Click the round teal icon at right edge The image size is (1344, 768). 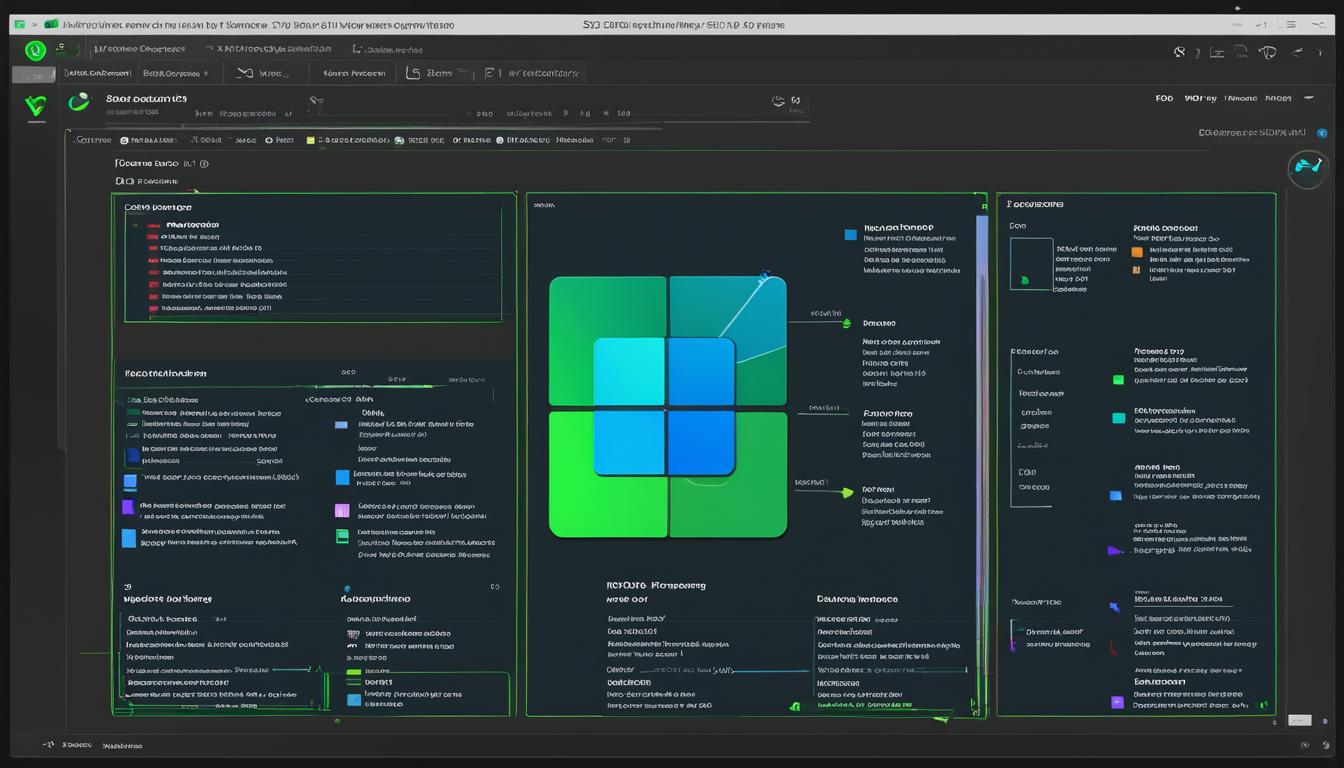coord(1307,166)
